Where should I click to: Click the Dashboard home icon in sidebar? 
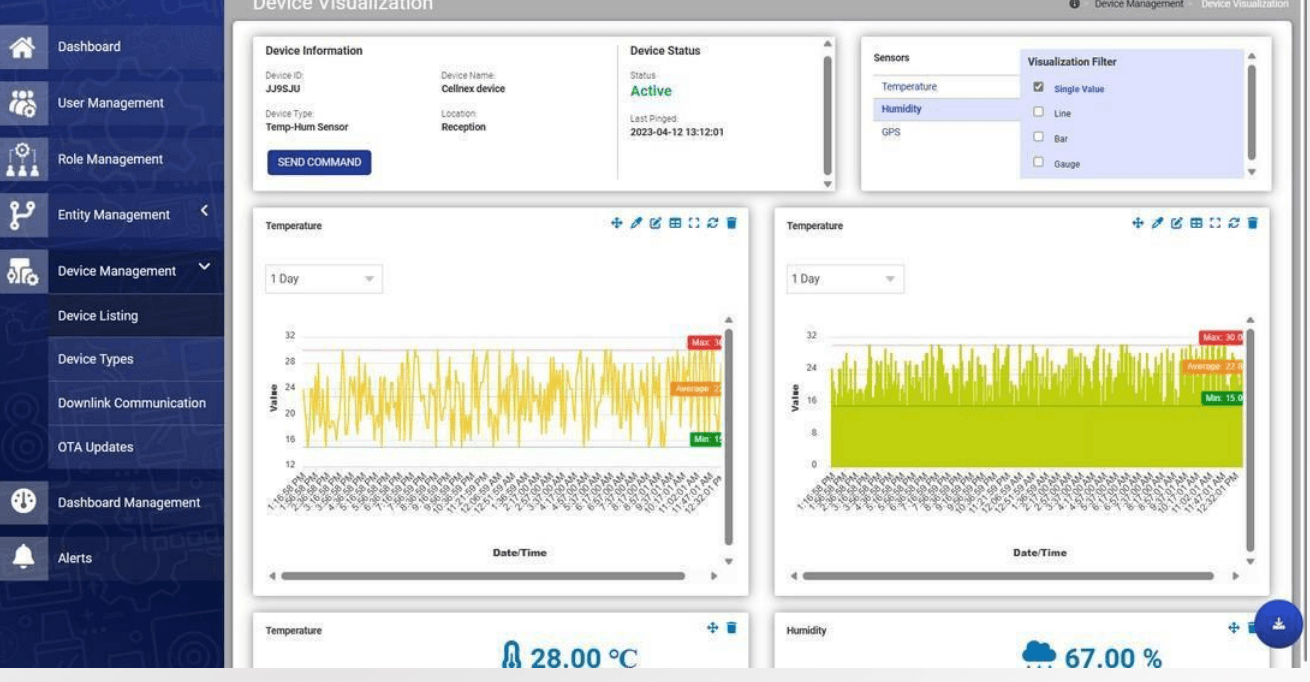click(22, 47)
